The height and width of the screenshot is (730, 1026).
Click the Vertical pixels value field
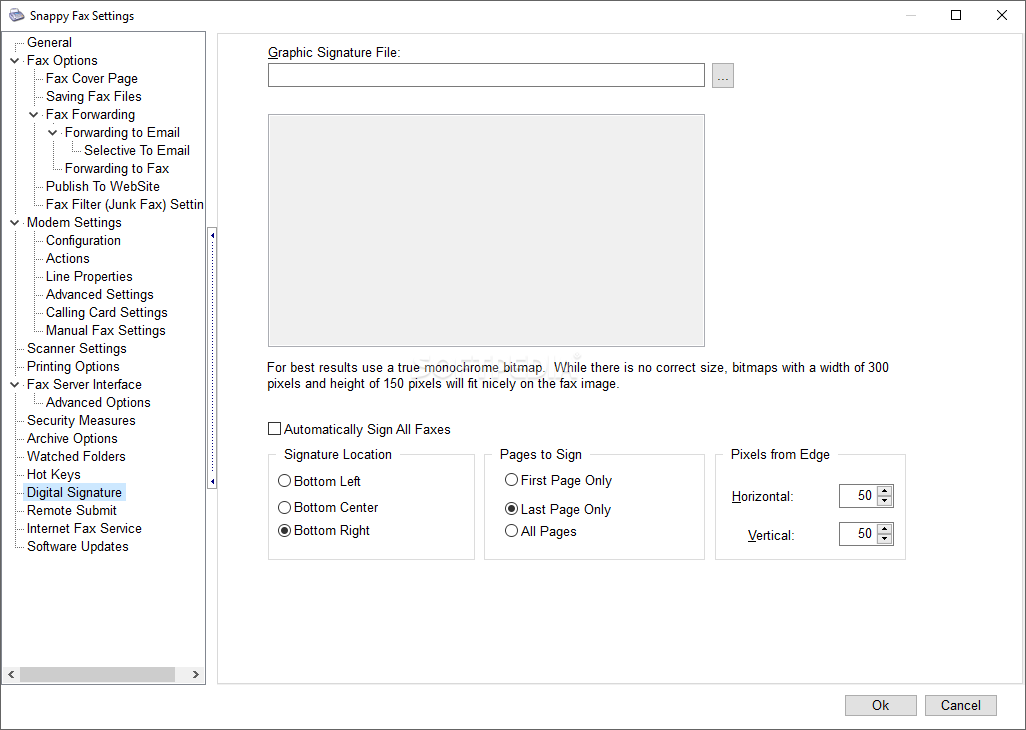[x=858, y=534]
